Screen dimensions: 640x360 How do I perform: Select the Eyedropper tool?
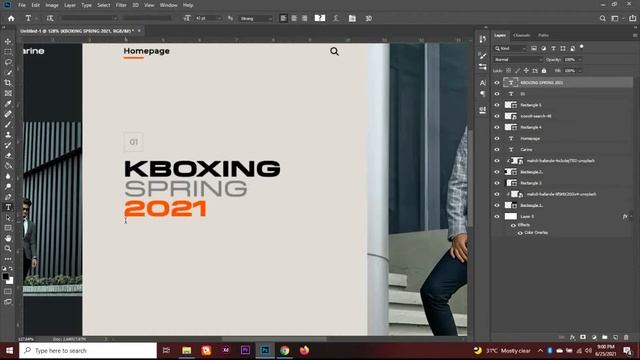tap(8, 104)
